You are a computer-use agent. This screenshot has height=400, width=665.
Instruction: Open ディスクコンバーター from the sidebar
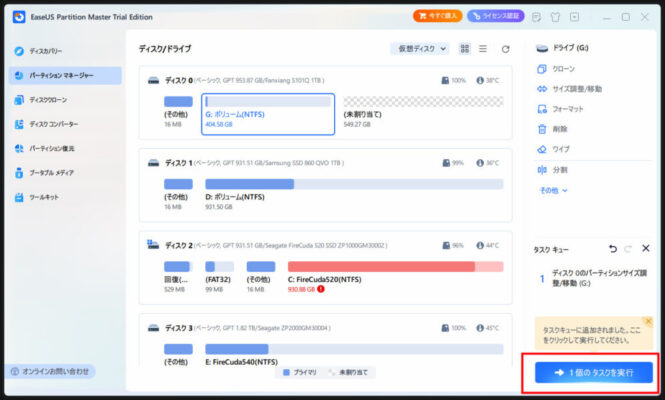(x=46, y=124)
